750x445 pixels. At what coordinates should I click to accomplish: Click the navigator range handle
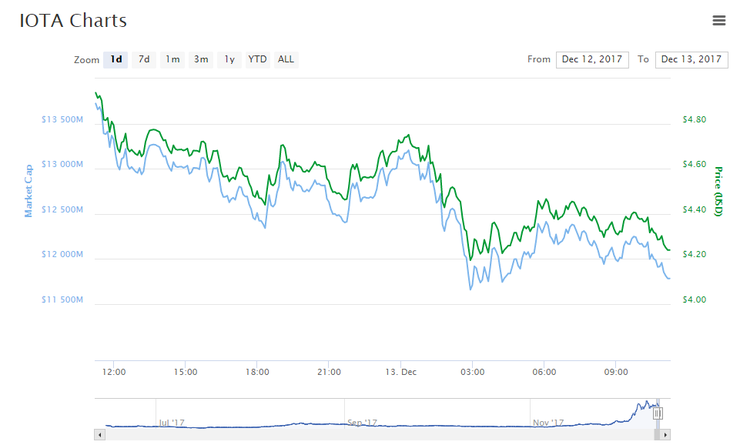[x=658, y=412]
